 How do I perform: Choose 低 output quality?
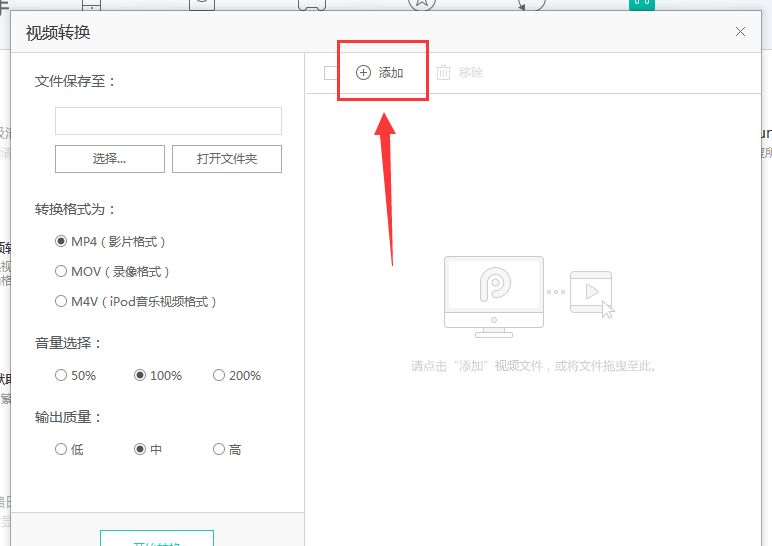tap(61, 449)
